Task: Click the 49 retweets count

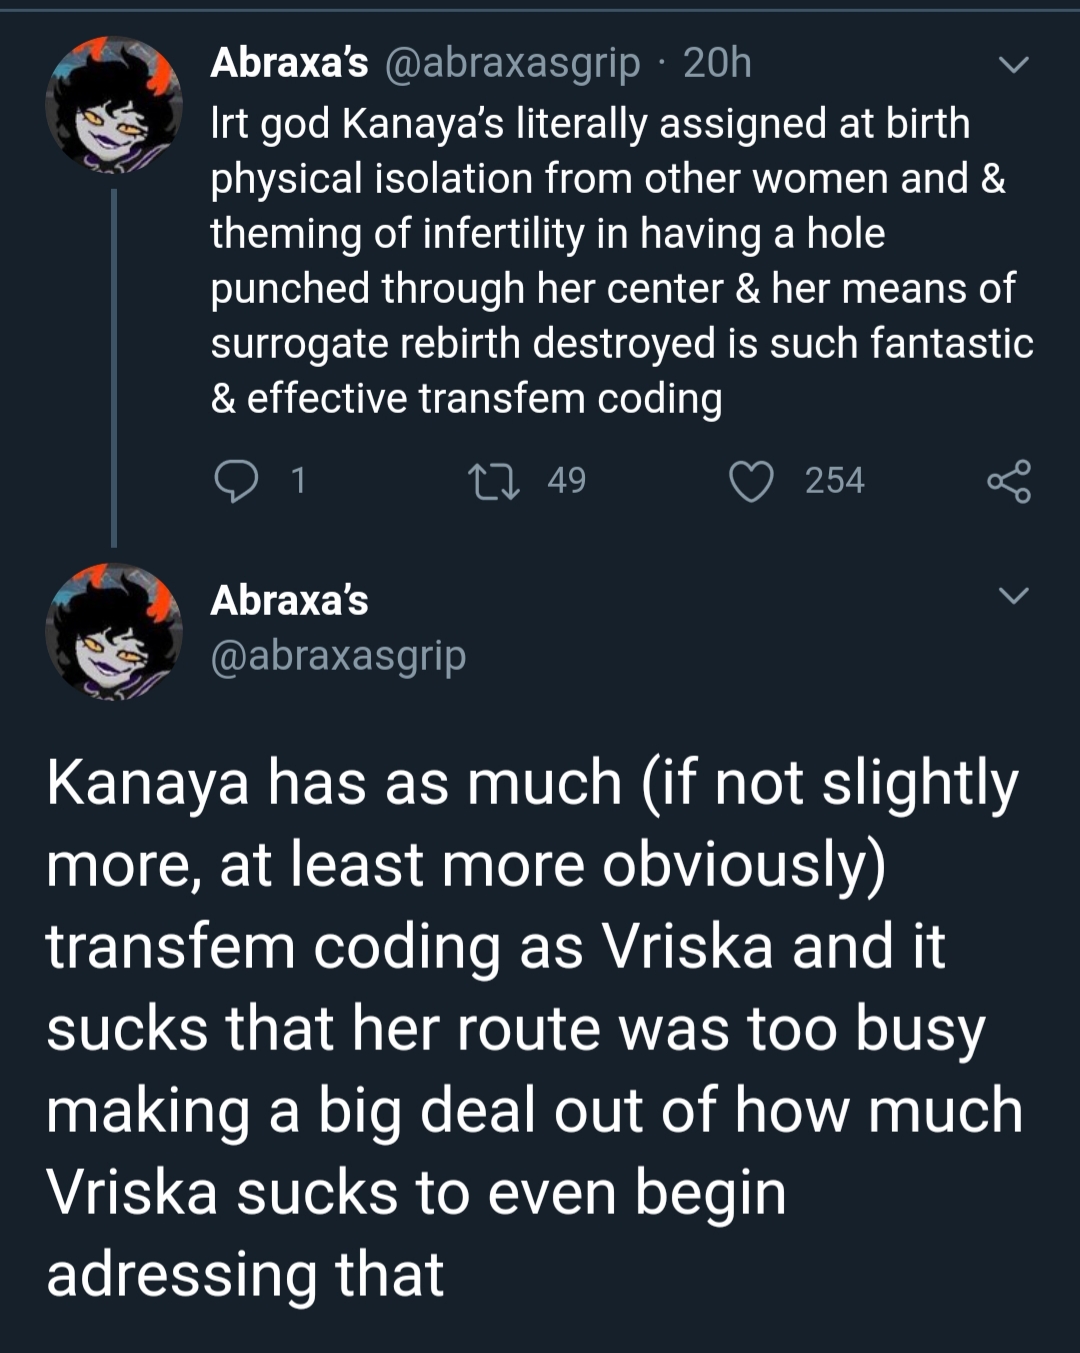Action: point(566,481)
